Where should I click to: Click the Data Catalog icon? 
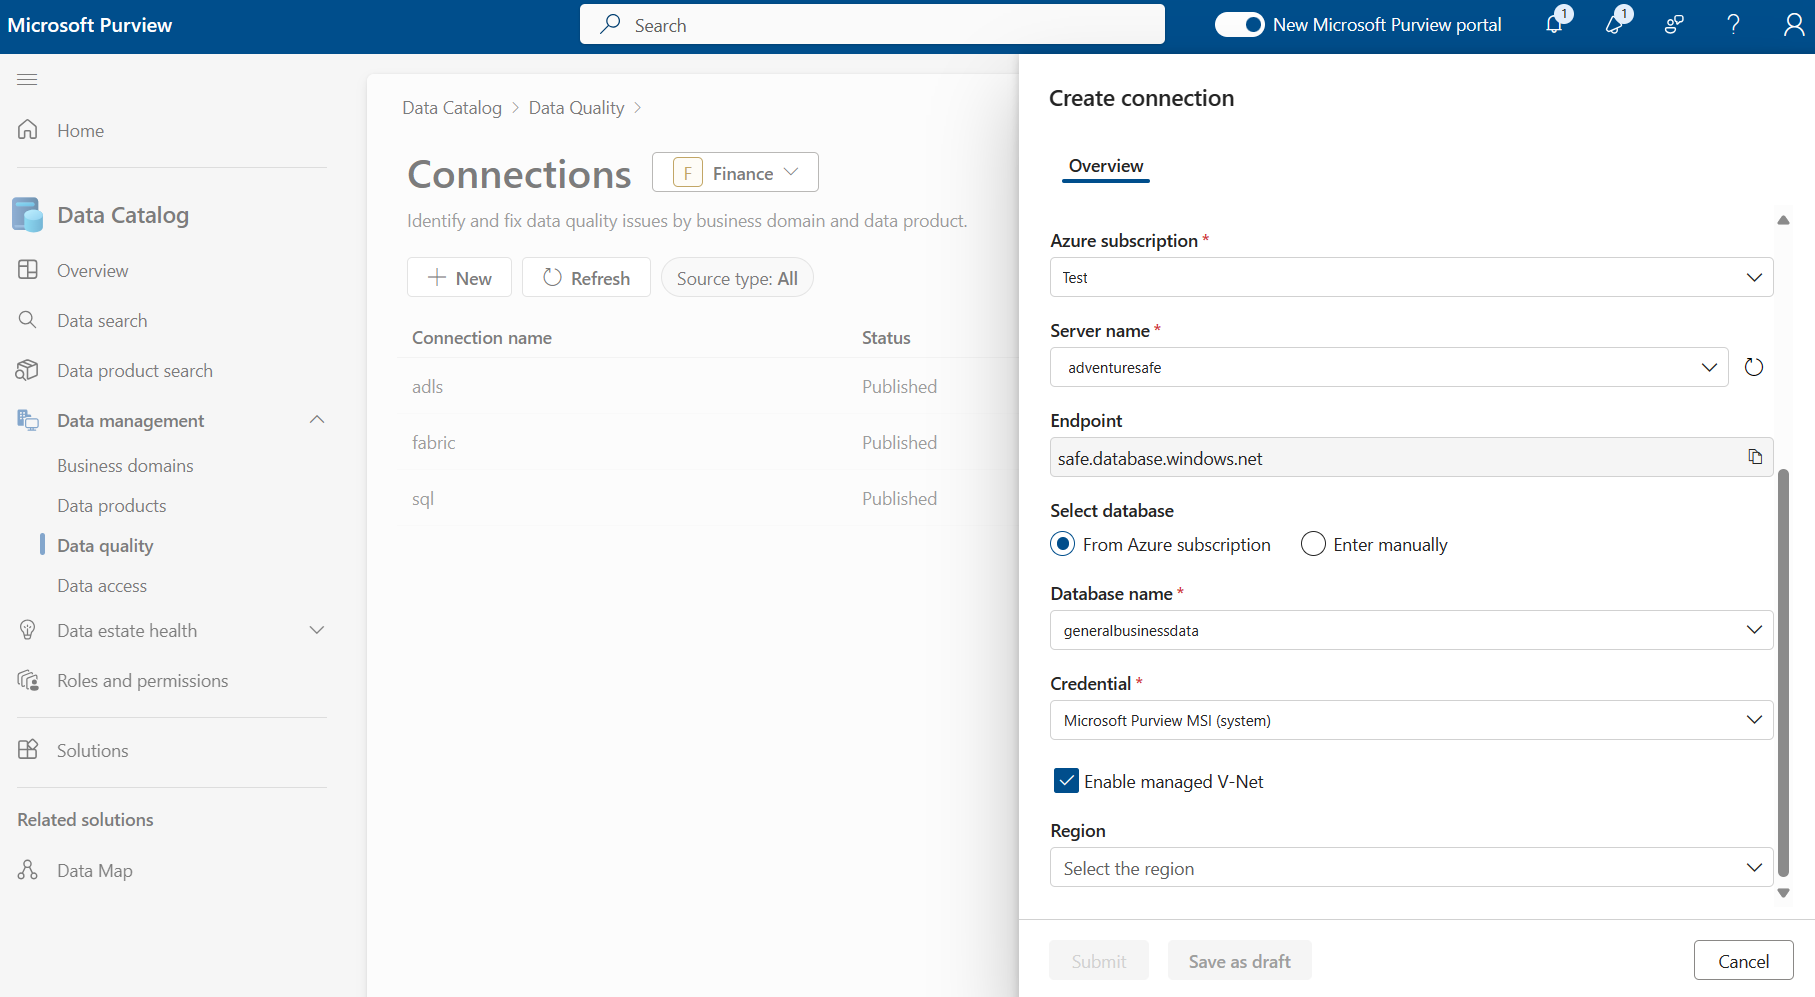point(28,215)
